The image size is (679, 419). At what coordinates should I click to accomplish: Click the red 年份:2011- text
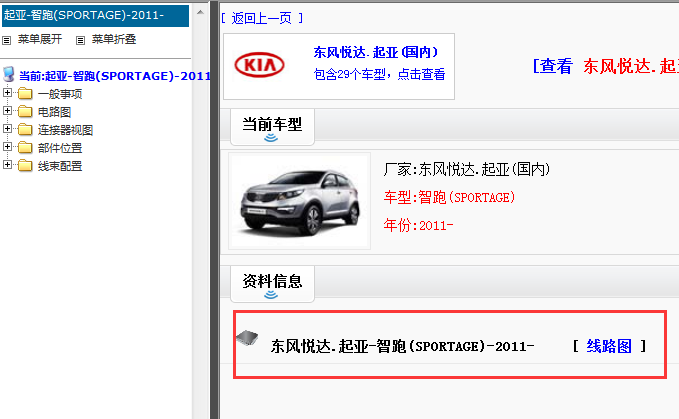tap(418, 225)
